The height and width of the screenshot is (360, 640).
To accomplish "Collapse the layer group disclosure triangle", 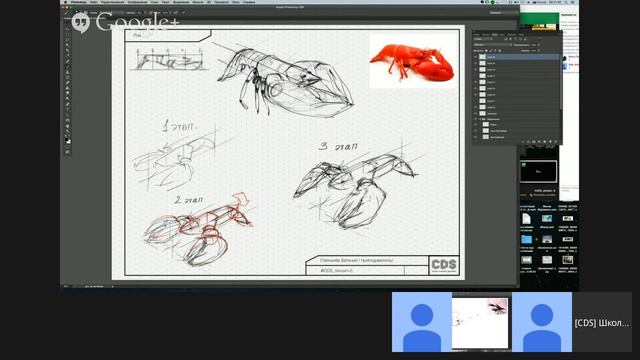I will pos(480,119).
